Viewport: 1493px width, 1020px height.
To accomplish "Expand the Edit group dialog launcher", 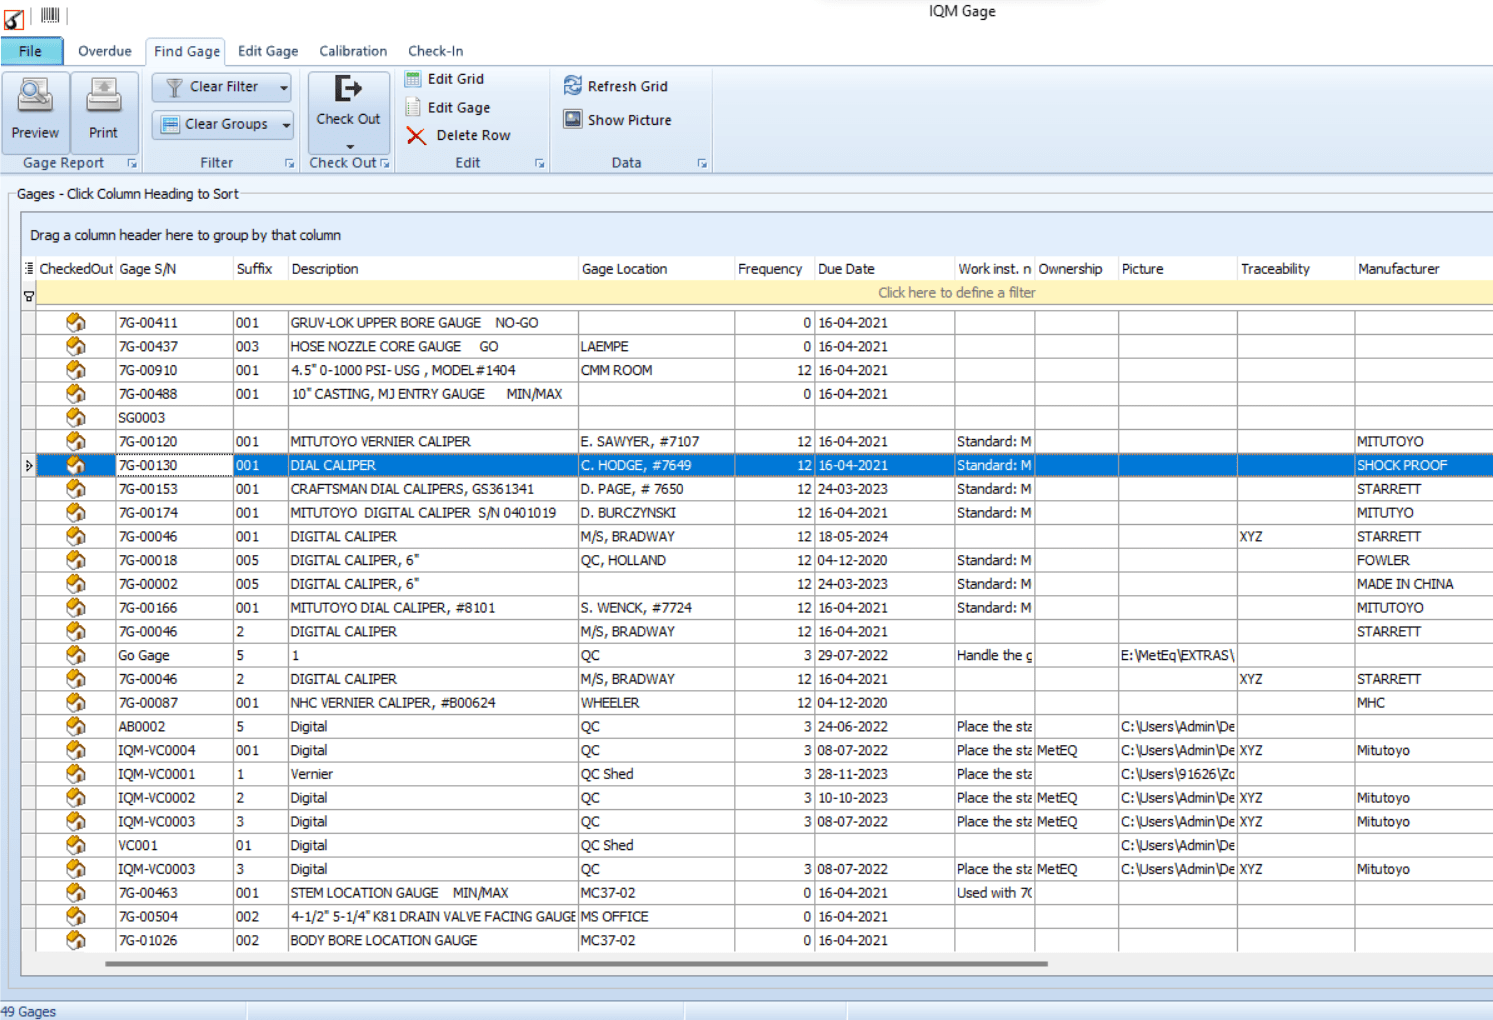I will click(x=540, y=163).
